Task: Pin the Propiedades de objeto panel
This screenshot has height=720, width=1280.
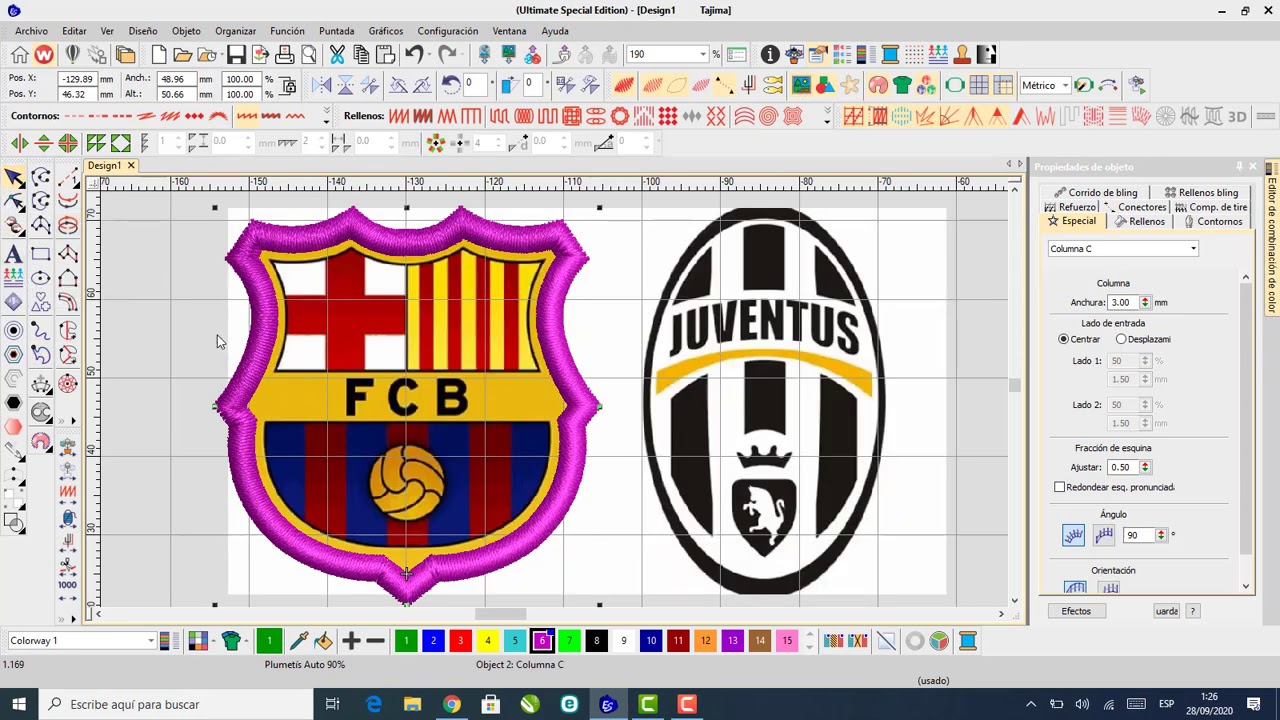Action: (x=1239, y=167)
